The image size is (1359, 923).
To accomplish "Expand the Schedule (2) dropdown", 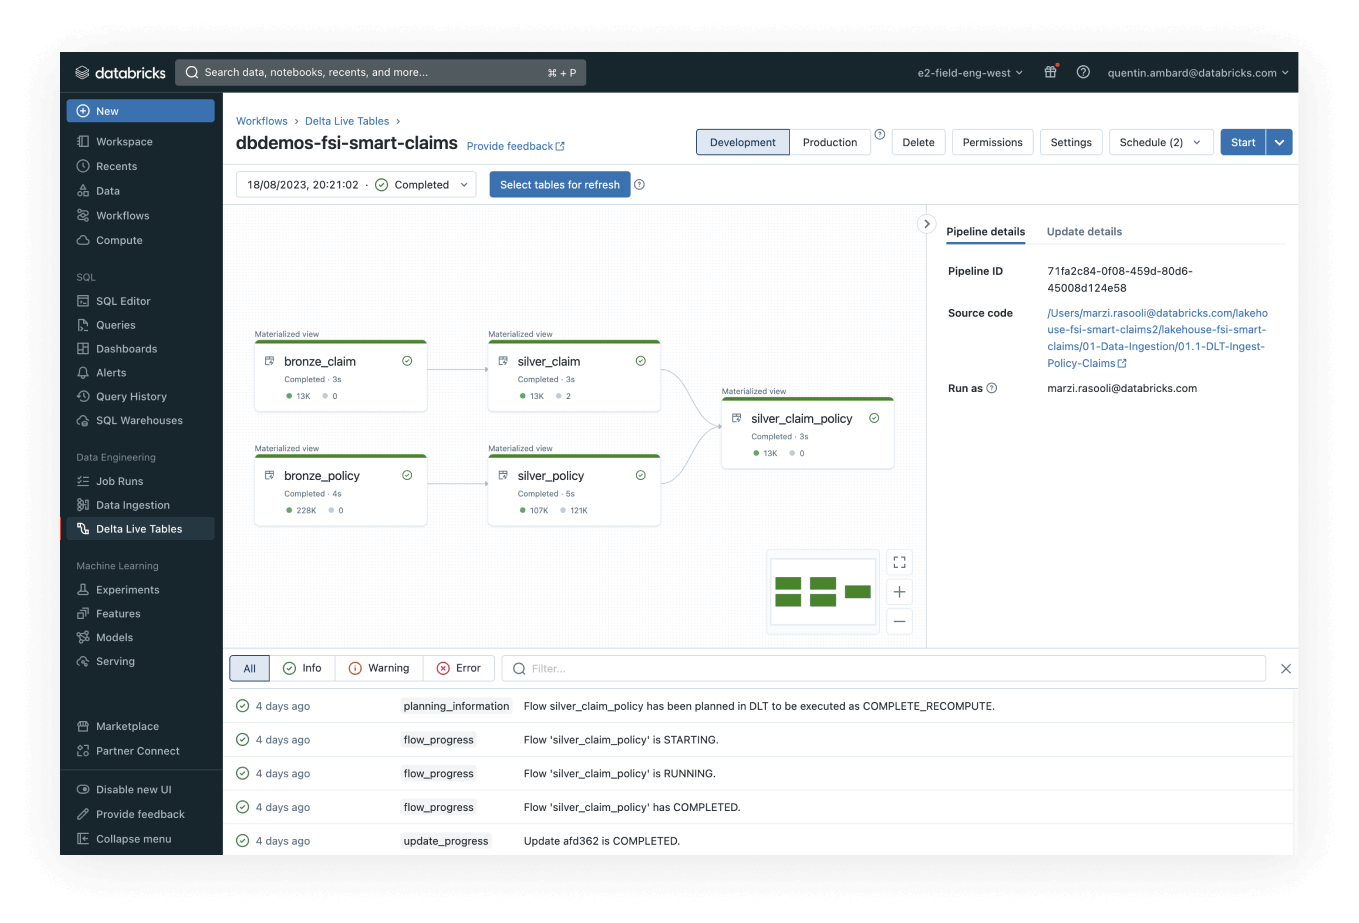I will click(x=1160, y=142).
